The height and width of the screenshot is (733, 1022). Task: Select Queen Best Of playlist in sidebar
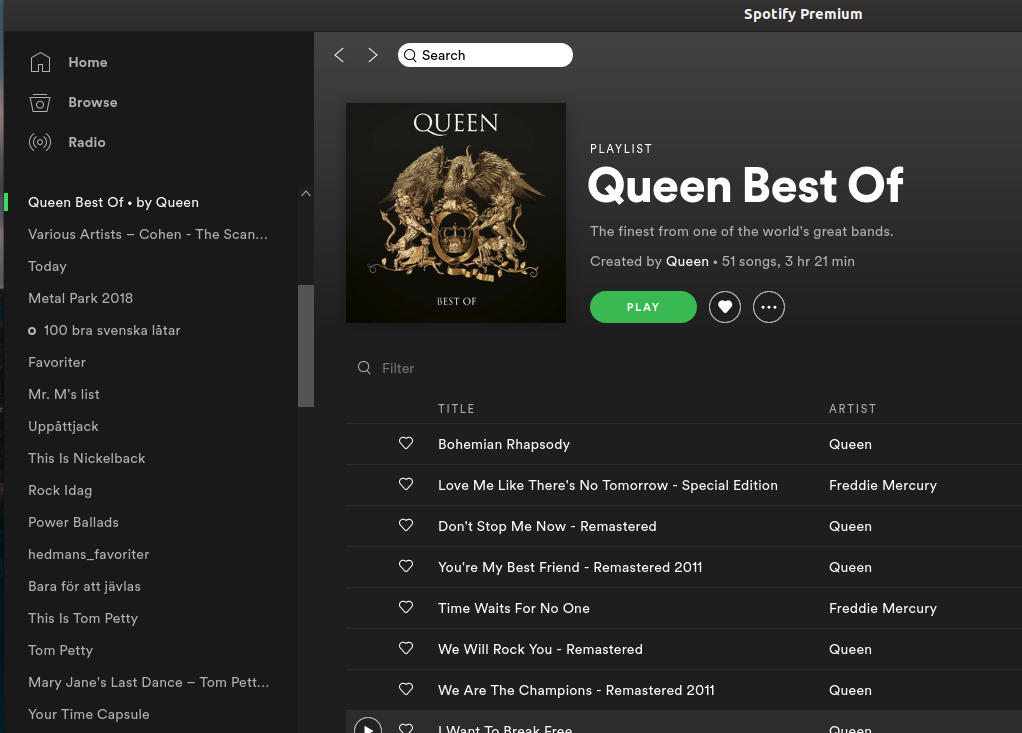(113, 203)
